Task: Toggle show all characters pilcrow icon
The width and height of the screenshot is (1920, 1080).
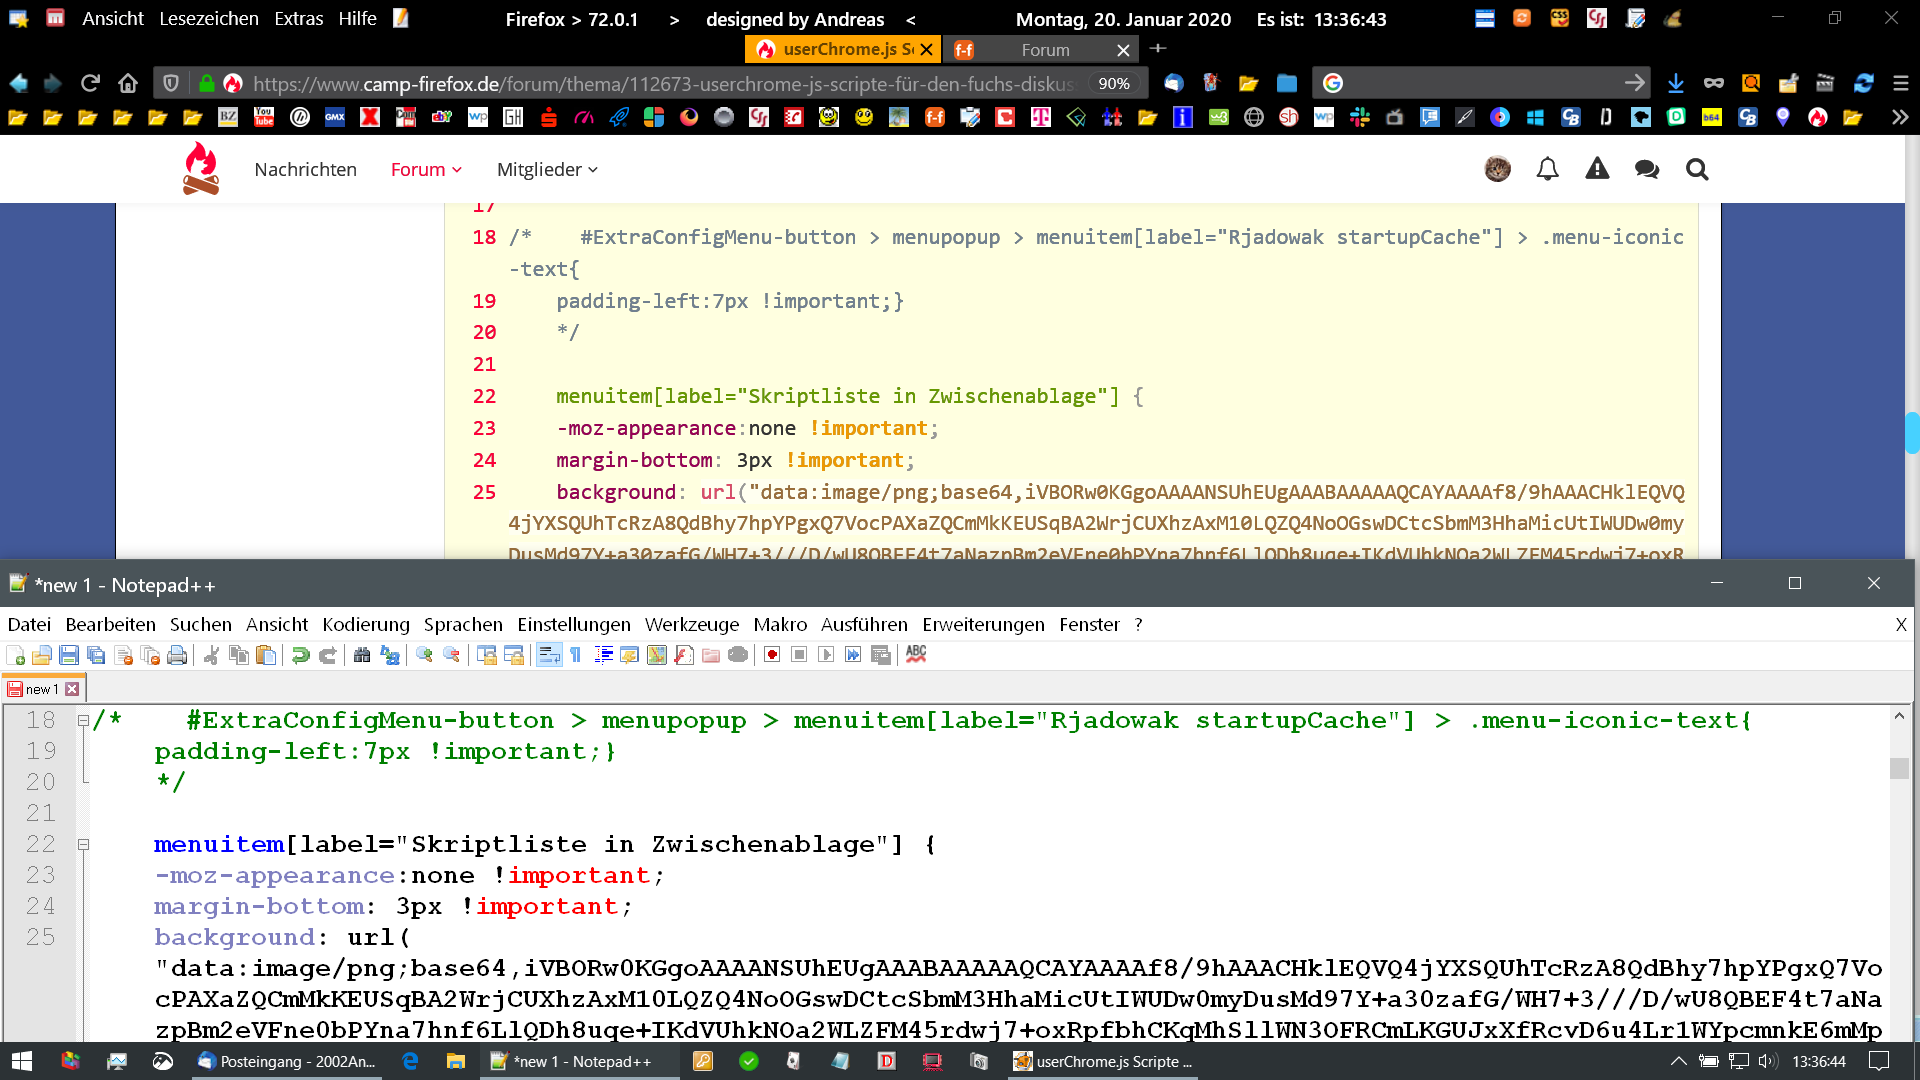Action: tap(576, 655)
